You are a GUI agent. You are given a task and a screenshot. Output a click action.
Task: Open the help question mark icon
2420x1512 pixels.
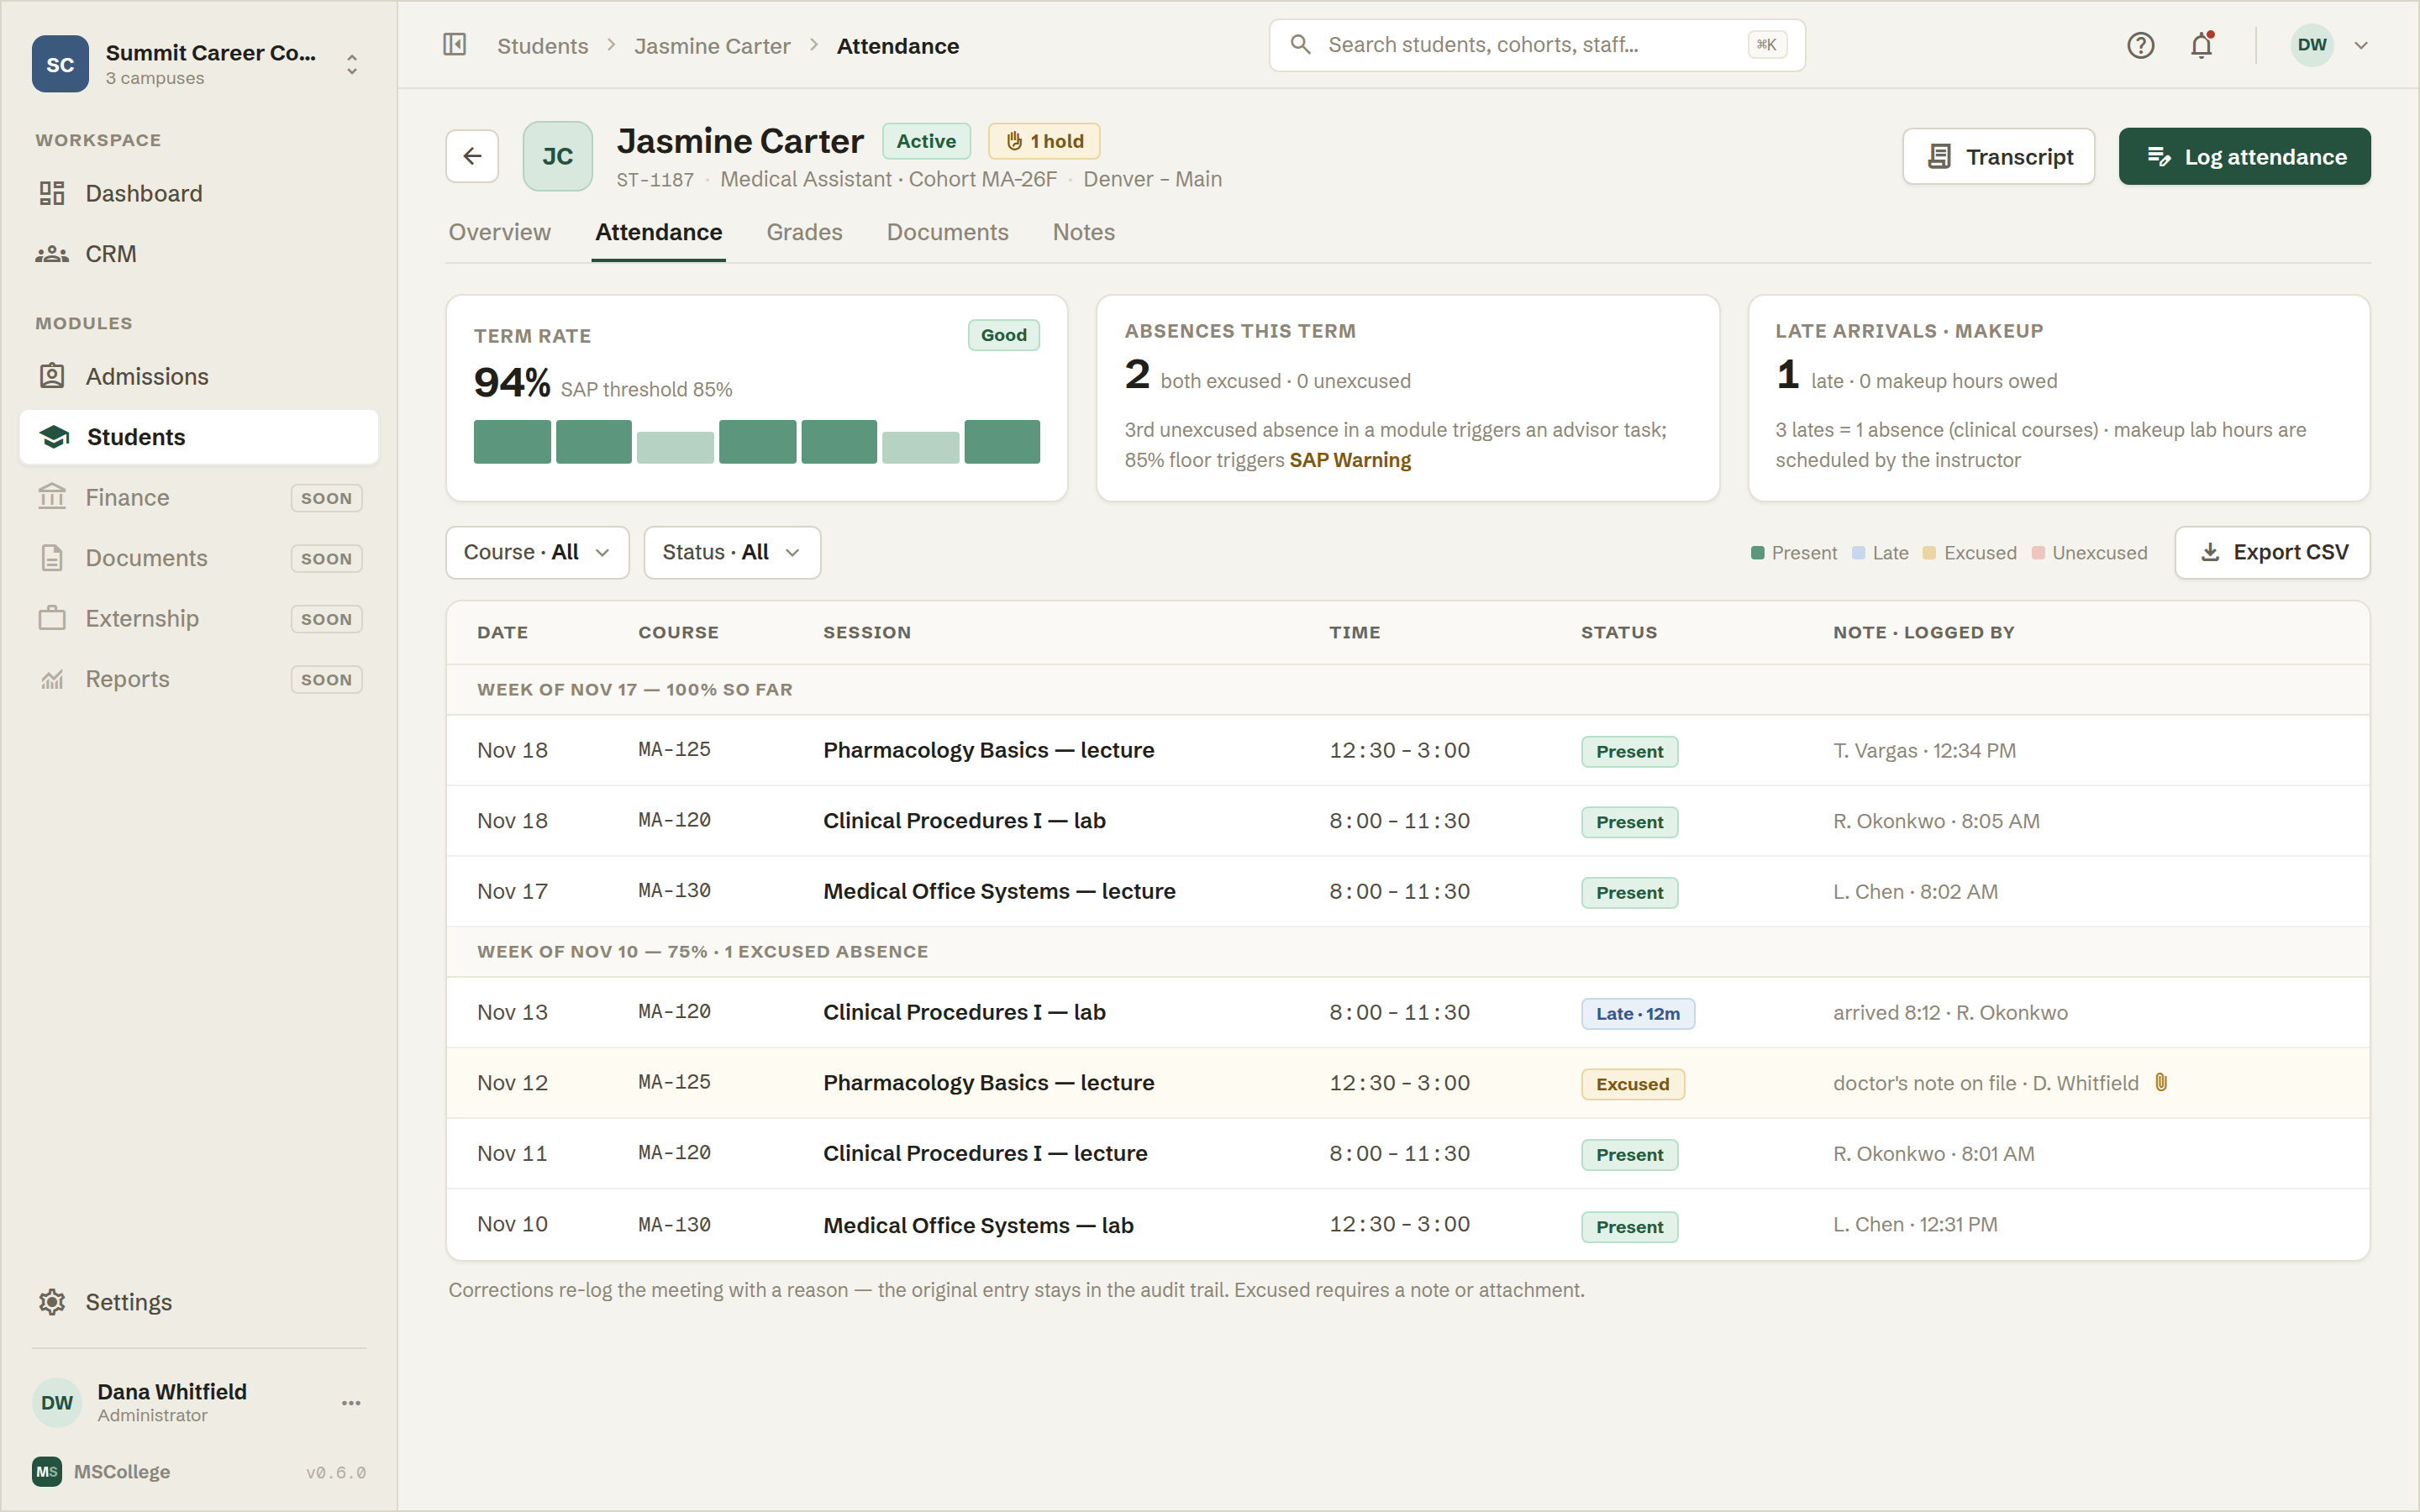coord(2140,45)
